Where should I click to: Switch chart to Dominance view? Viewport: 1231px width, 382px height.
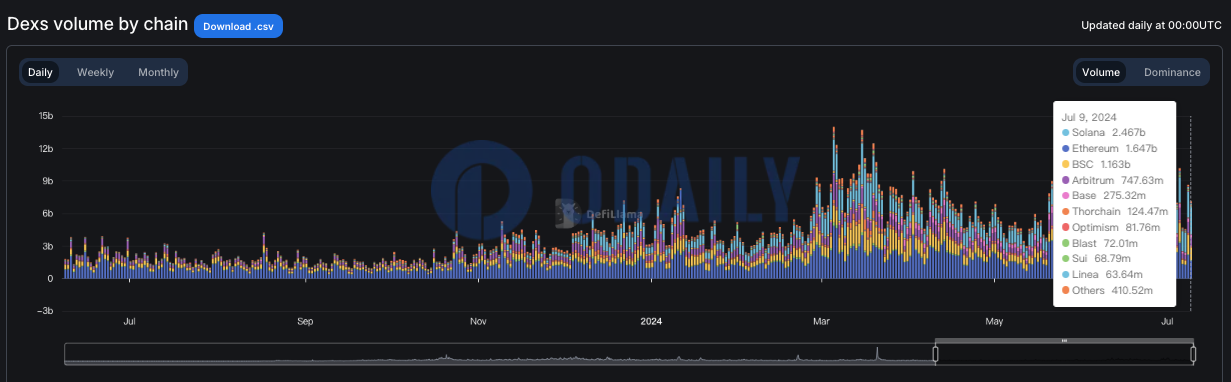point(1172,72)
